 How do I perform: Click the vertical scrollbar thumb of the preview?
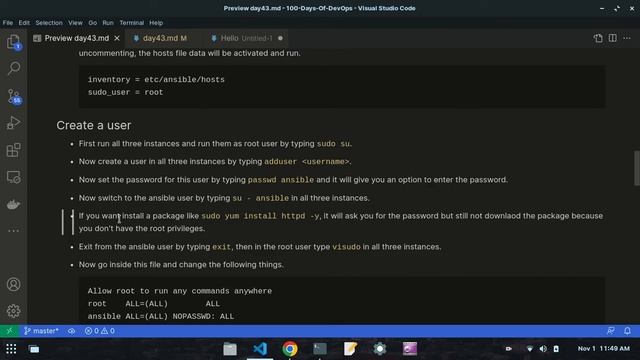(x=636, y=168)
